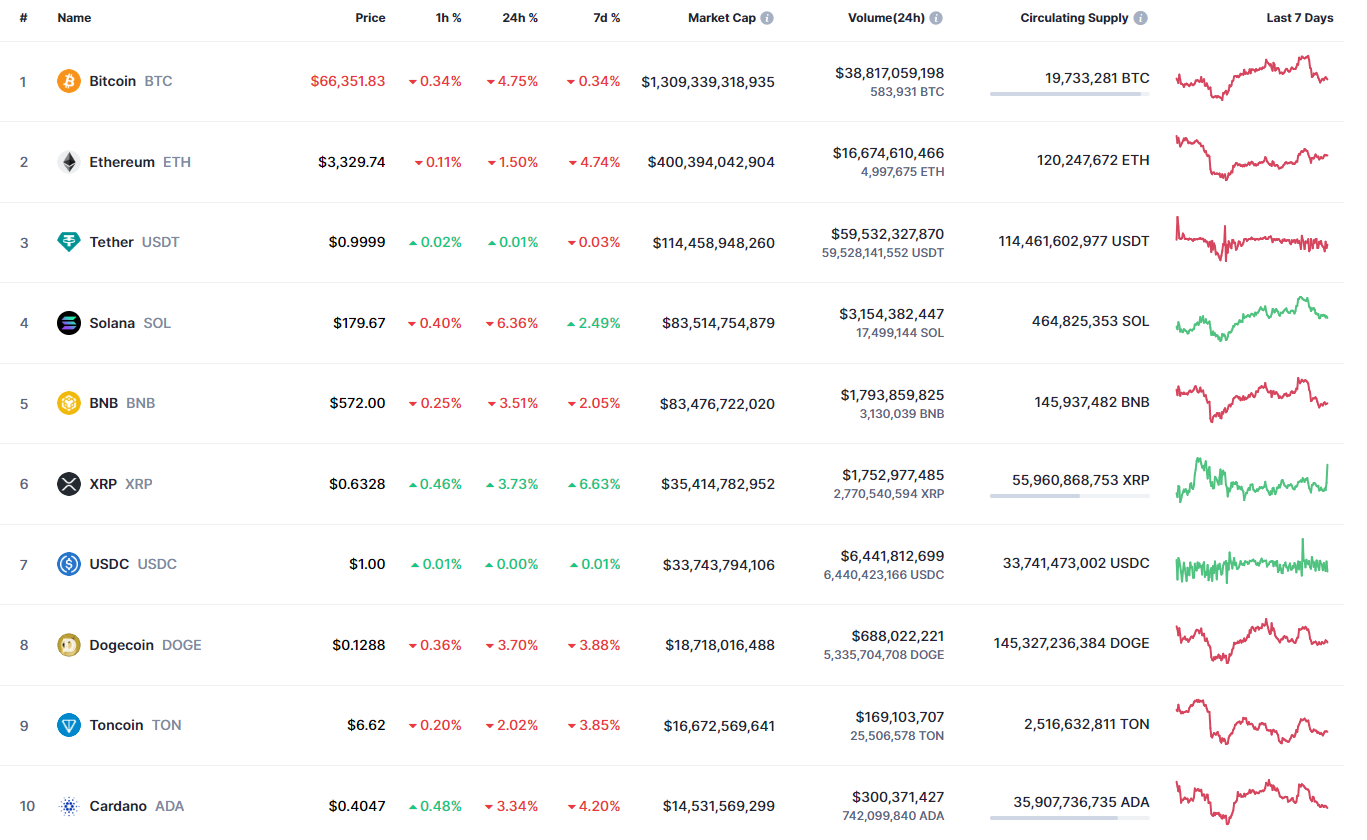This screenshot has height=840, width=1367.
Task: Click the XRP logo icon
Action: tap(69, 484)
